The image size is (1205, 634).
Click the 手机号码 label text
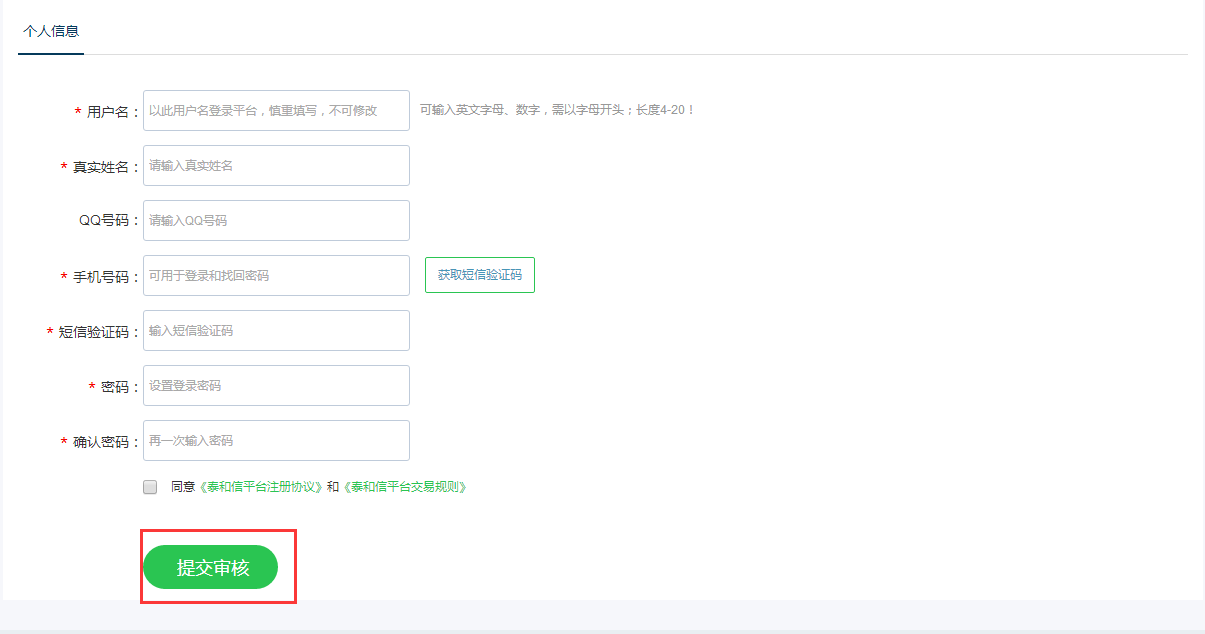(x=101, y=277)
